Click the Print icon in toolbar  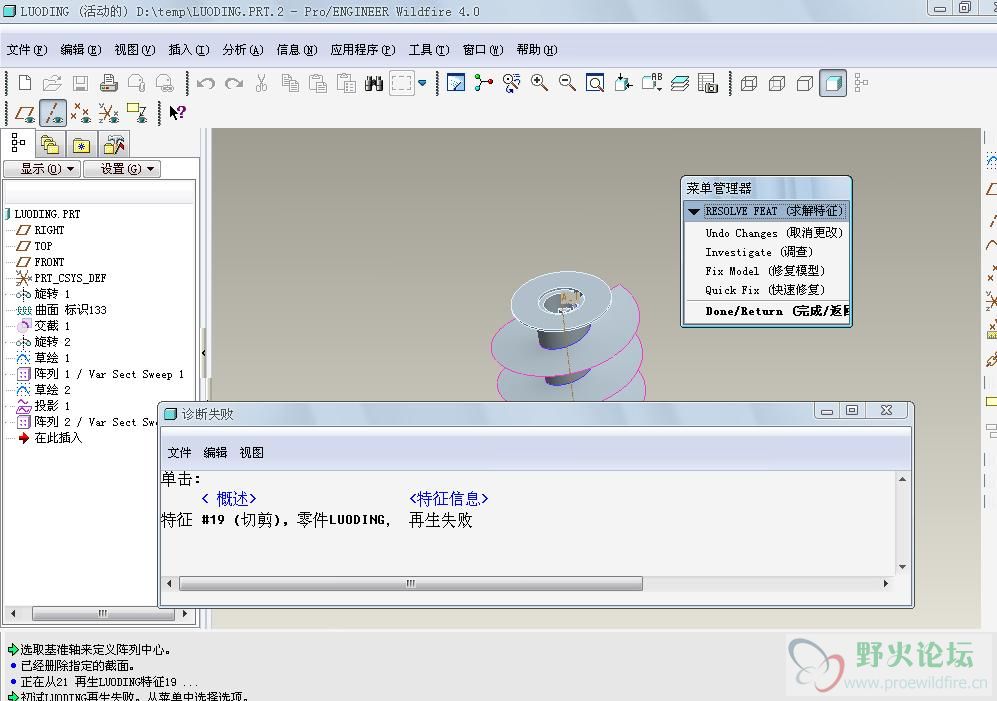(109, 83)
